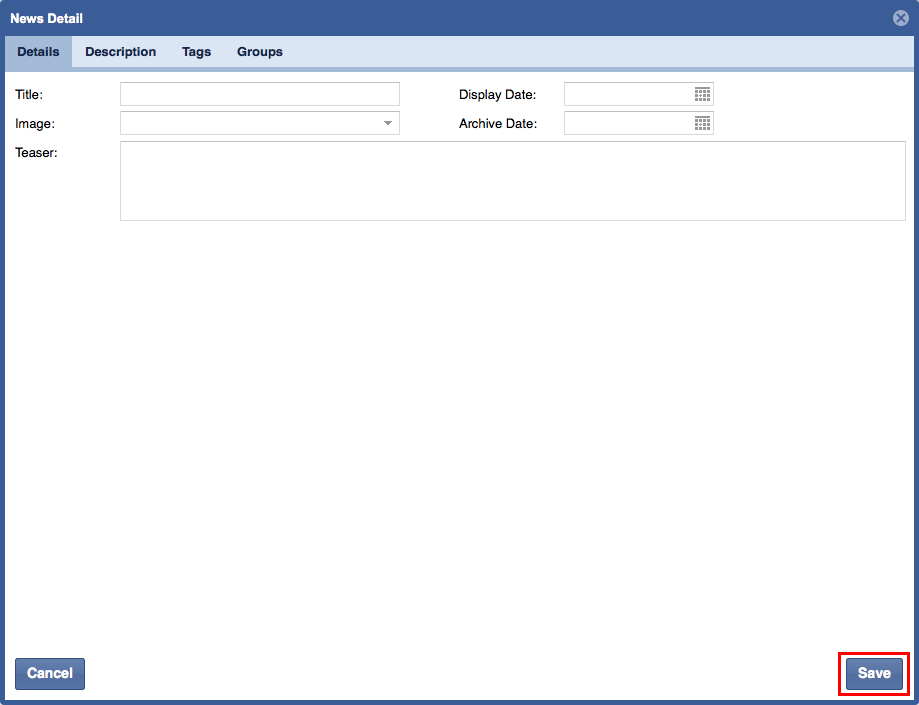Select the Details tab
Screen dimensions: 919x705
(38, 52)
